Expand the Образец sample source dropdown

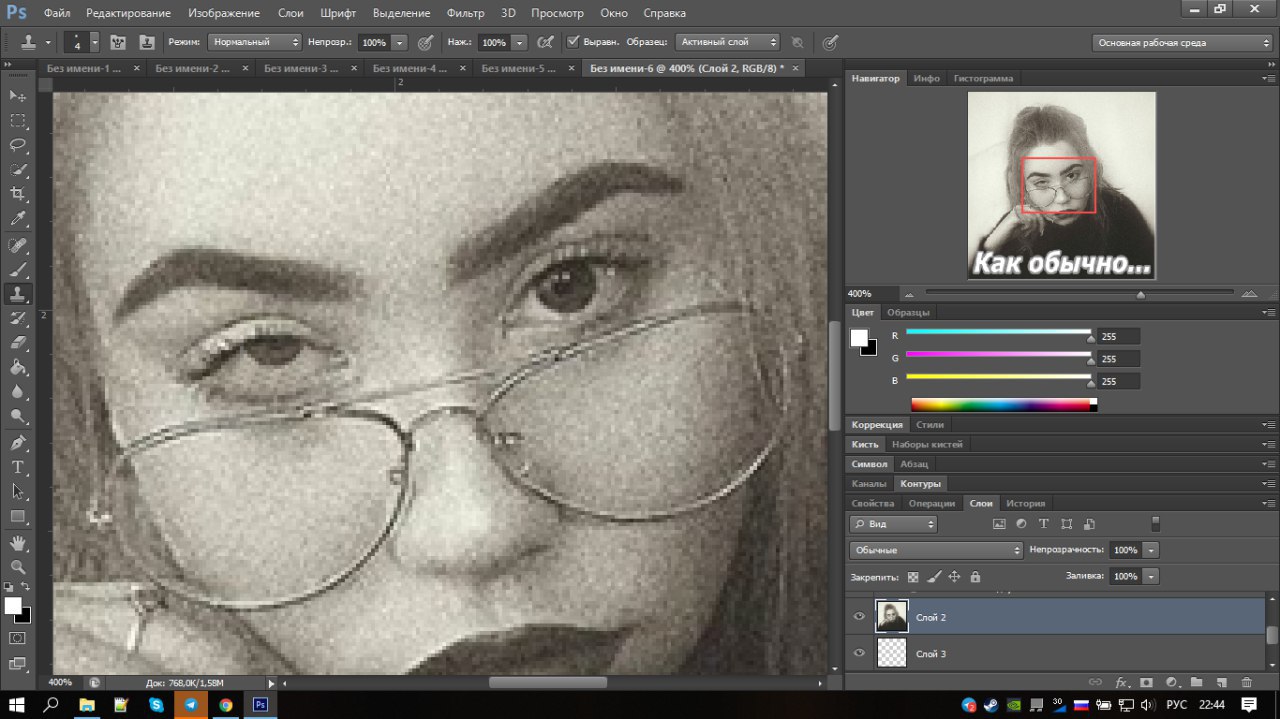[727, 42]
